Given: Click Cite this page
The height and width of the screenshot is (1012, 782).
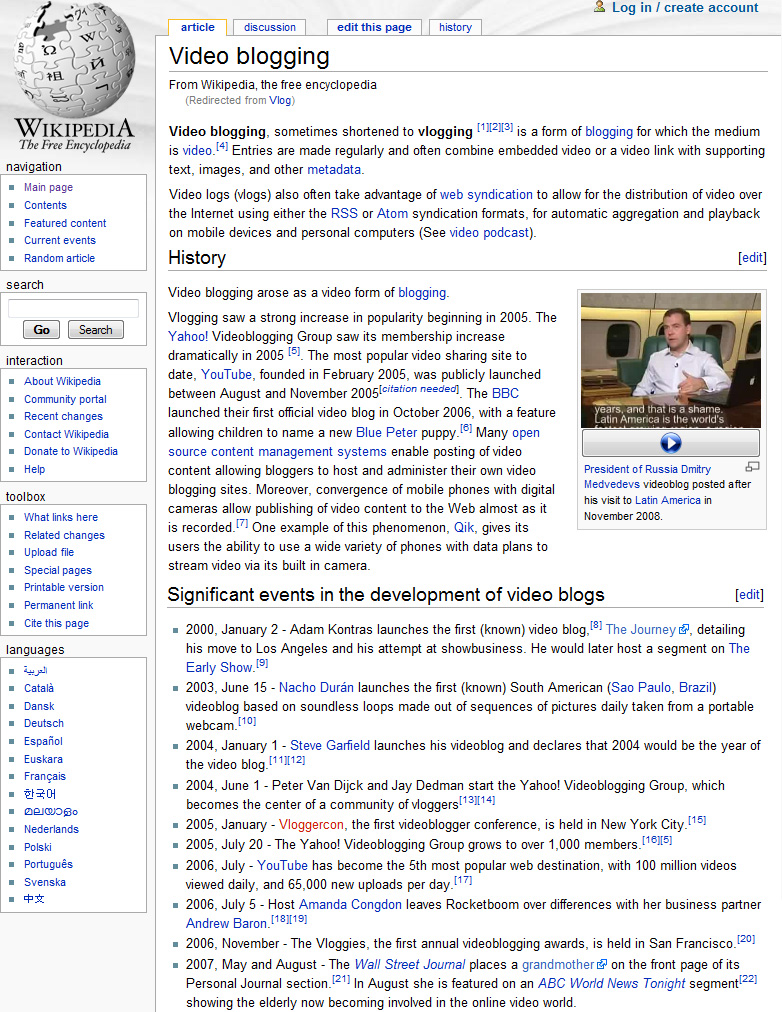Looking at the screenshot, I should (x=56, y=623).
